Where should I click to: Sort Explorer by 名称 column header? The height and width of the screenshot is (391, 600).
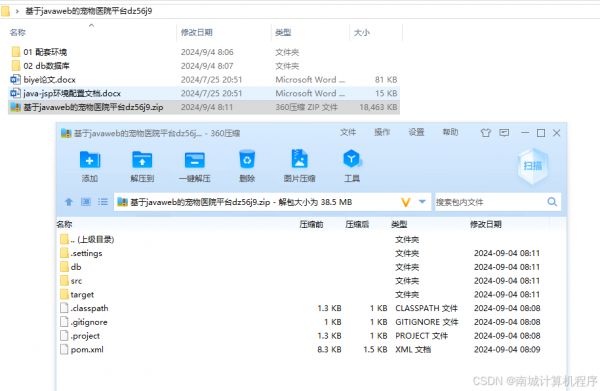click(x=18, y=33)
